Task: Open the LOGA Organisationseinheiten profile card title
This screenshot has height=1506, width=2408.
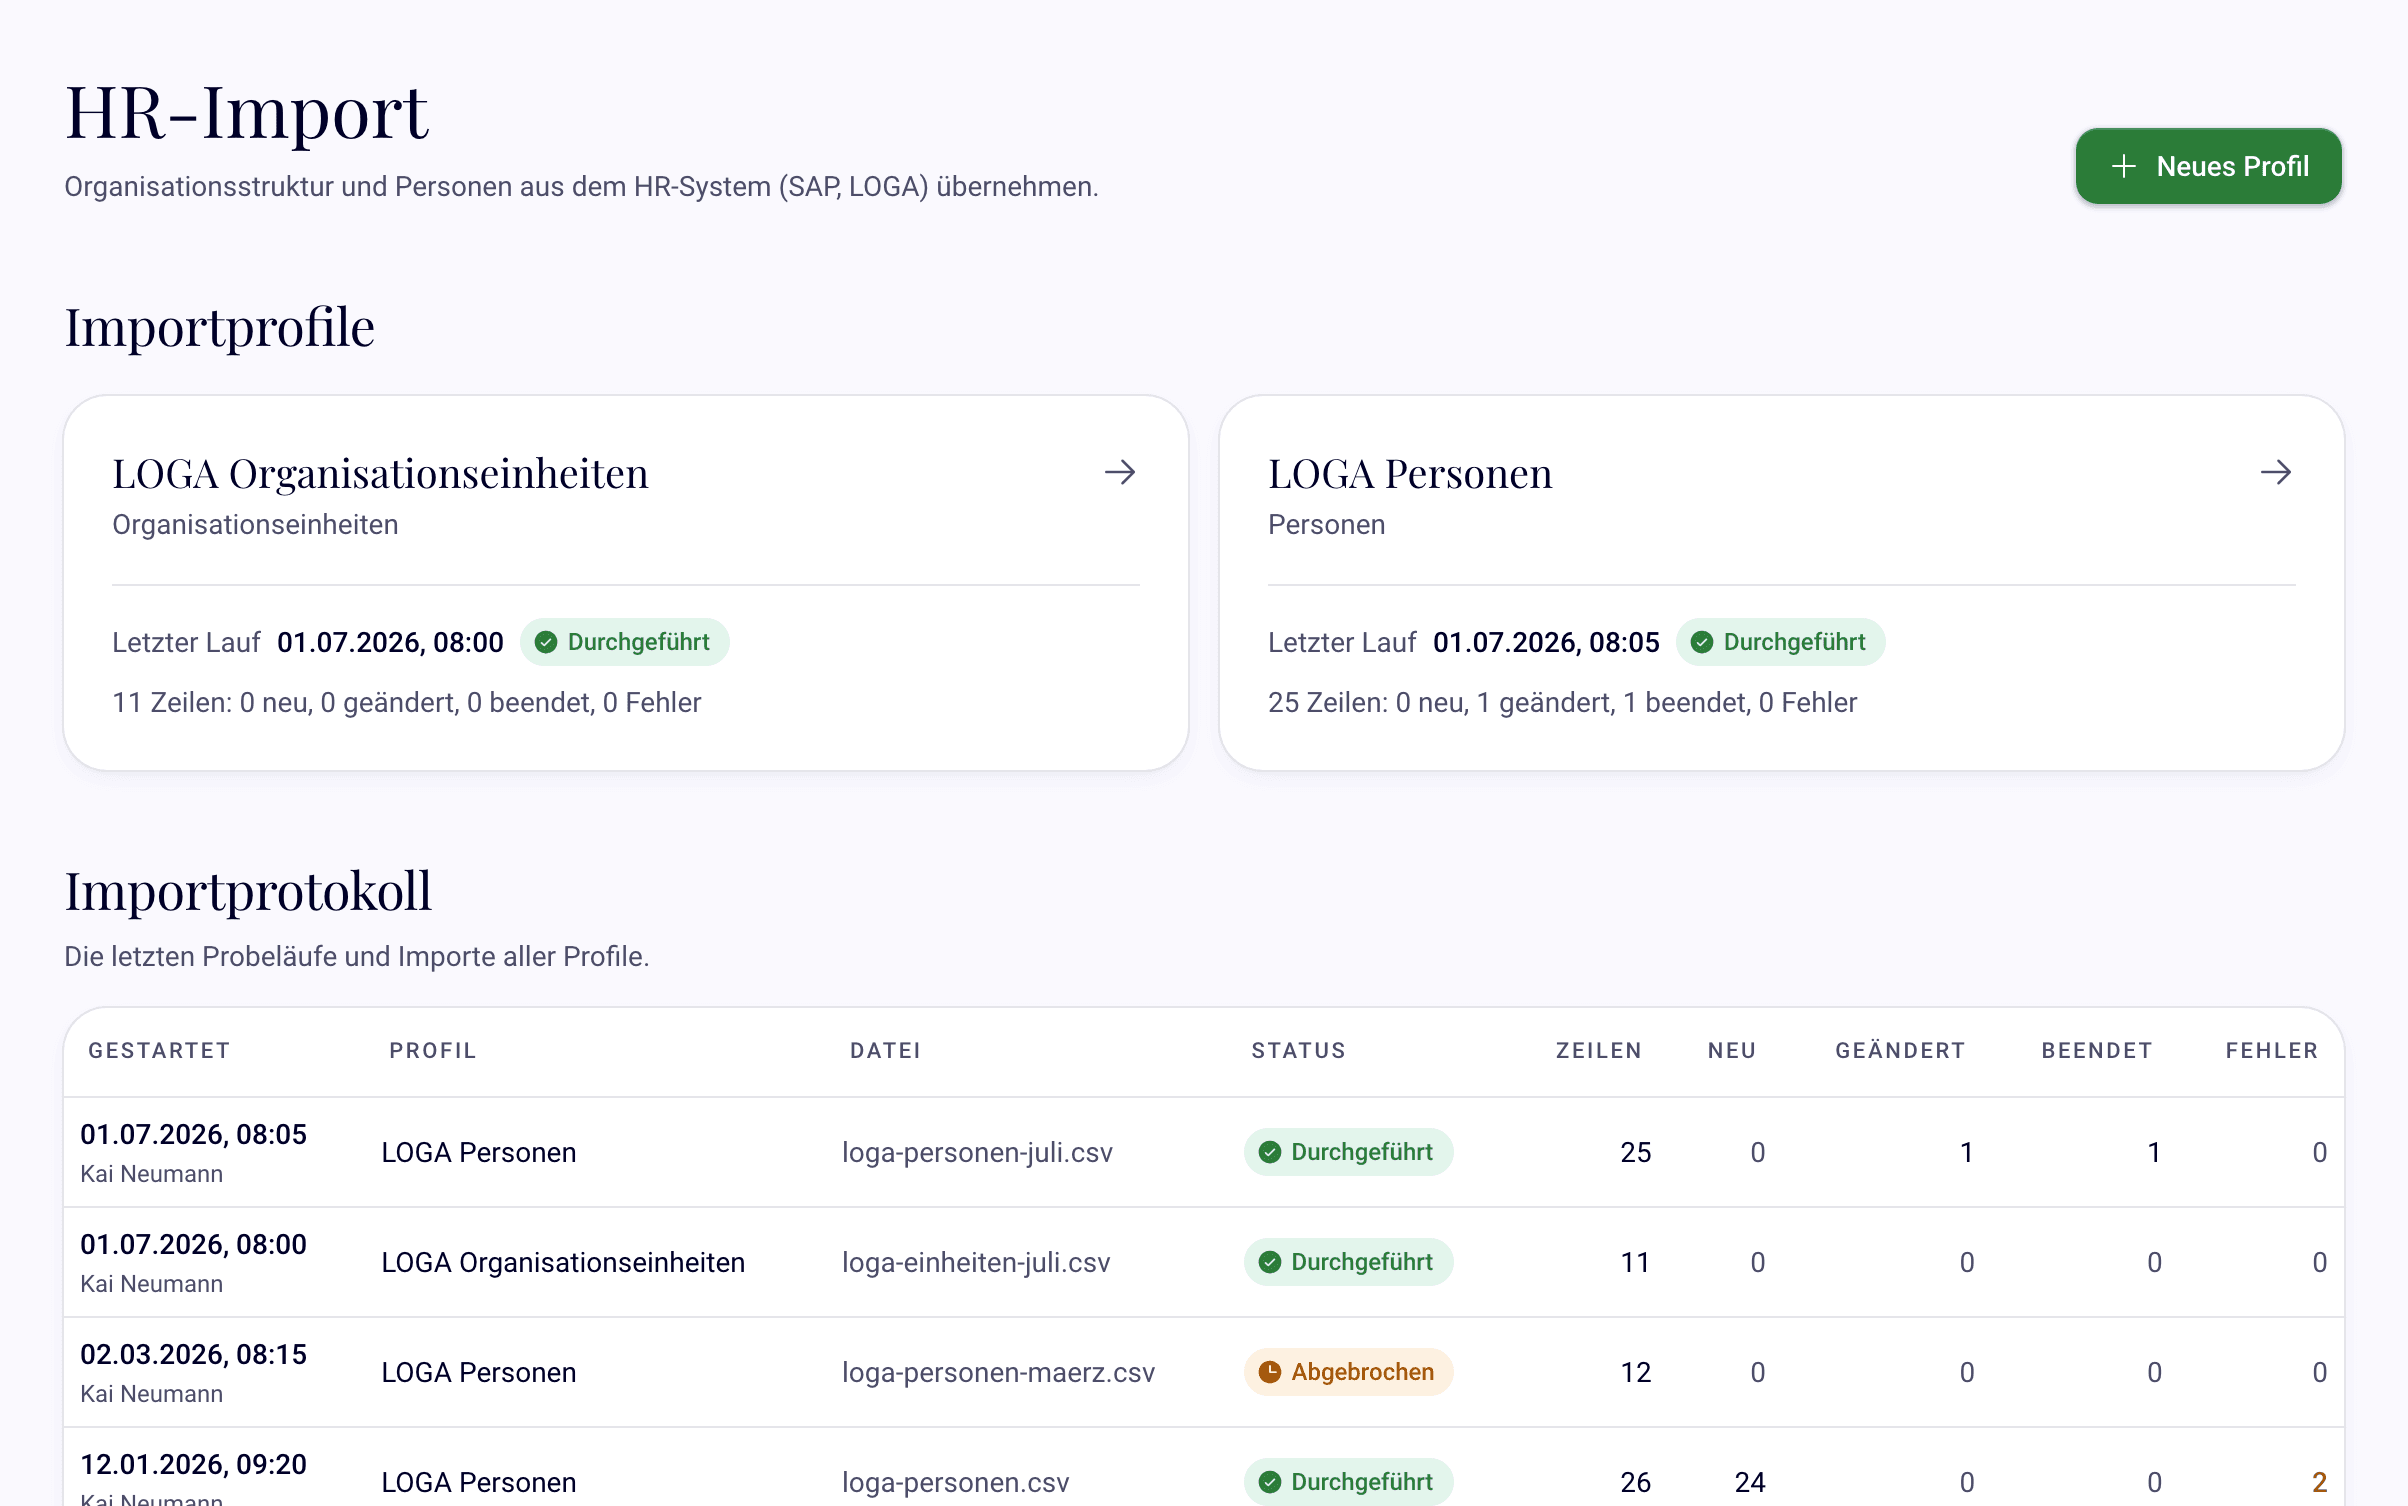Action: [380, 473]
